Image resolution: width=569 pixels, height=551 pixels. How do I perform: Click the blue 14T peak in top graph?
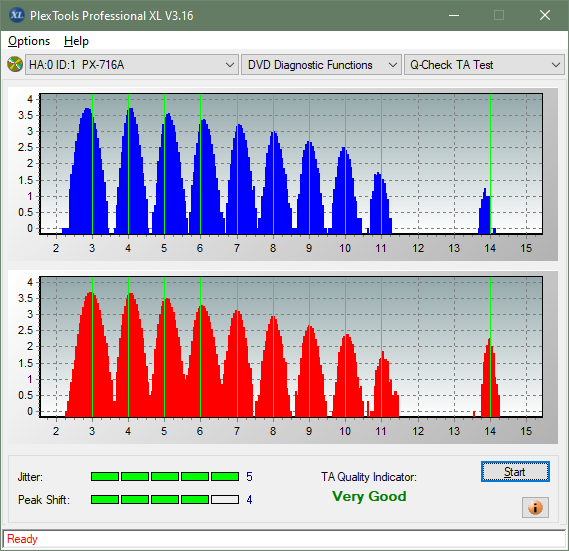[x=487, y=212]
